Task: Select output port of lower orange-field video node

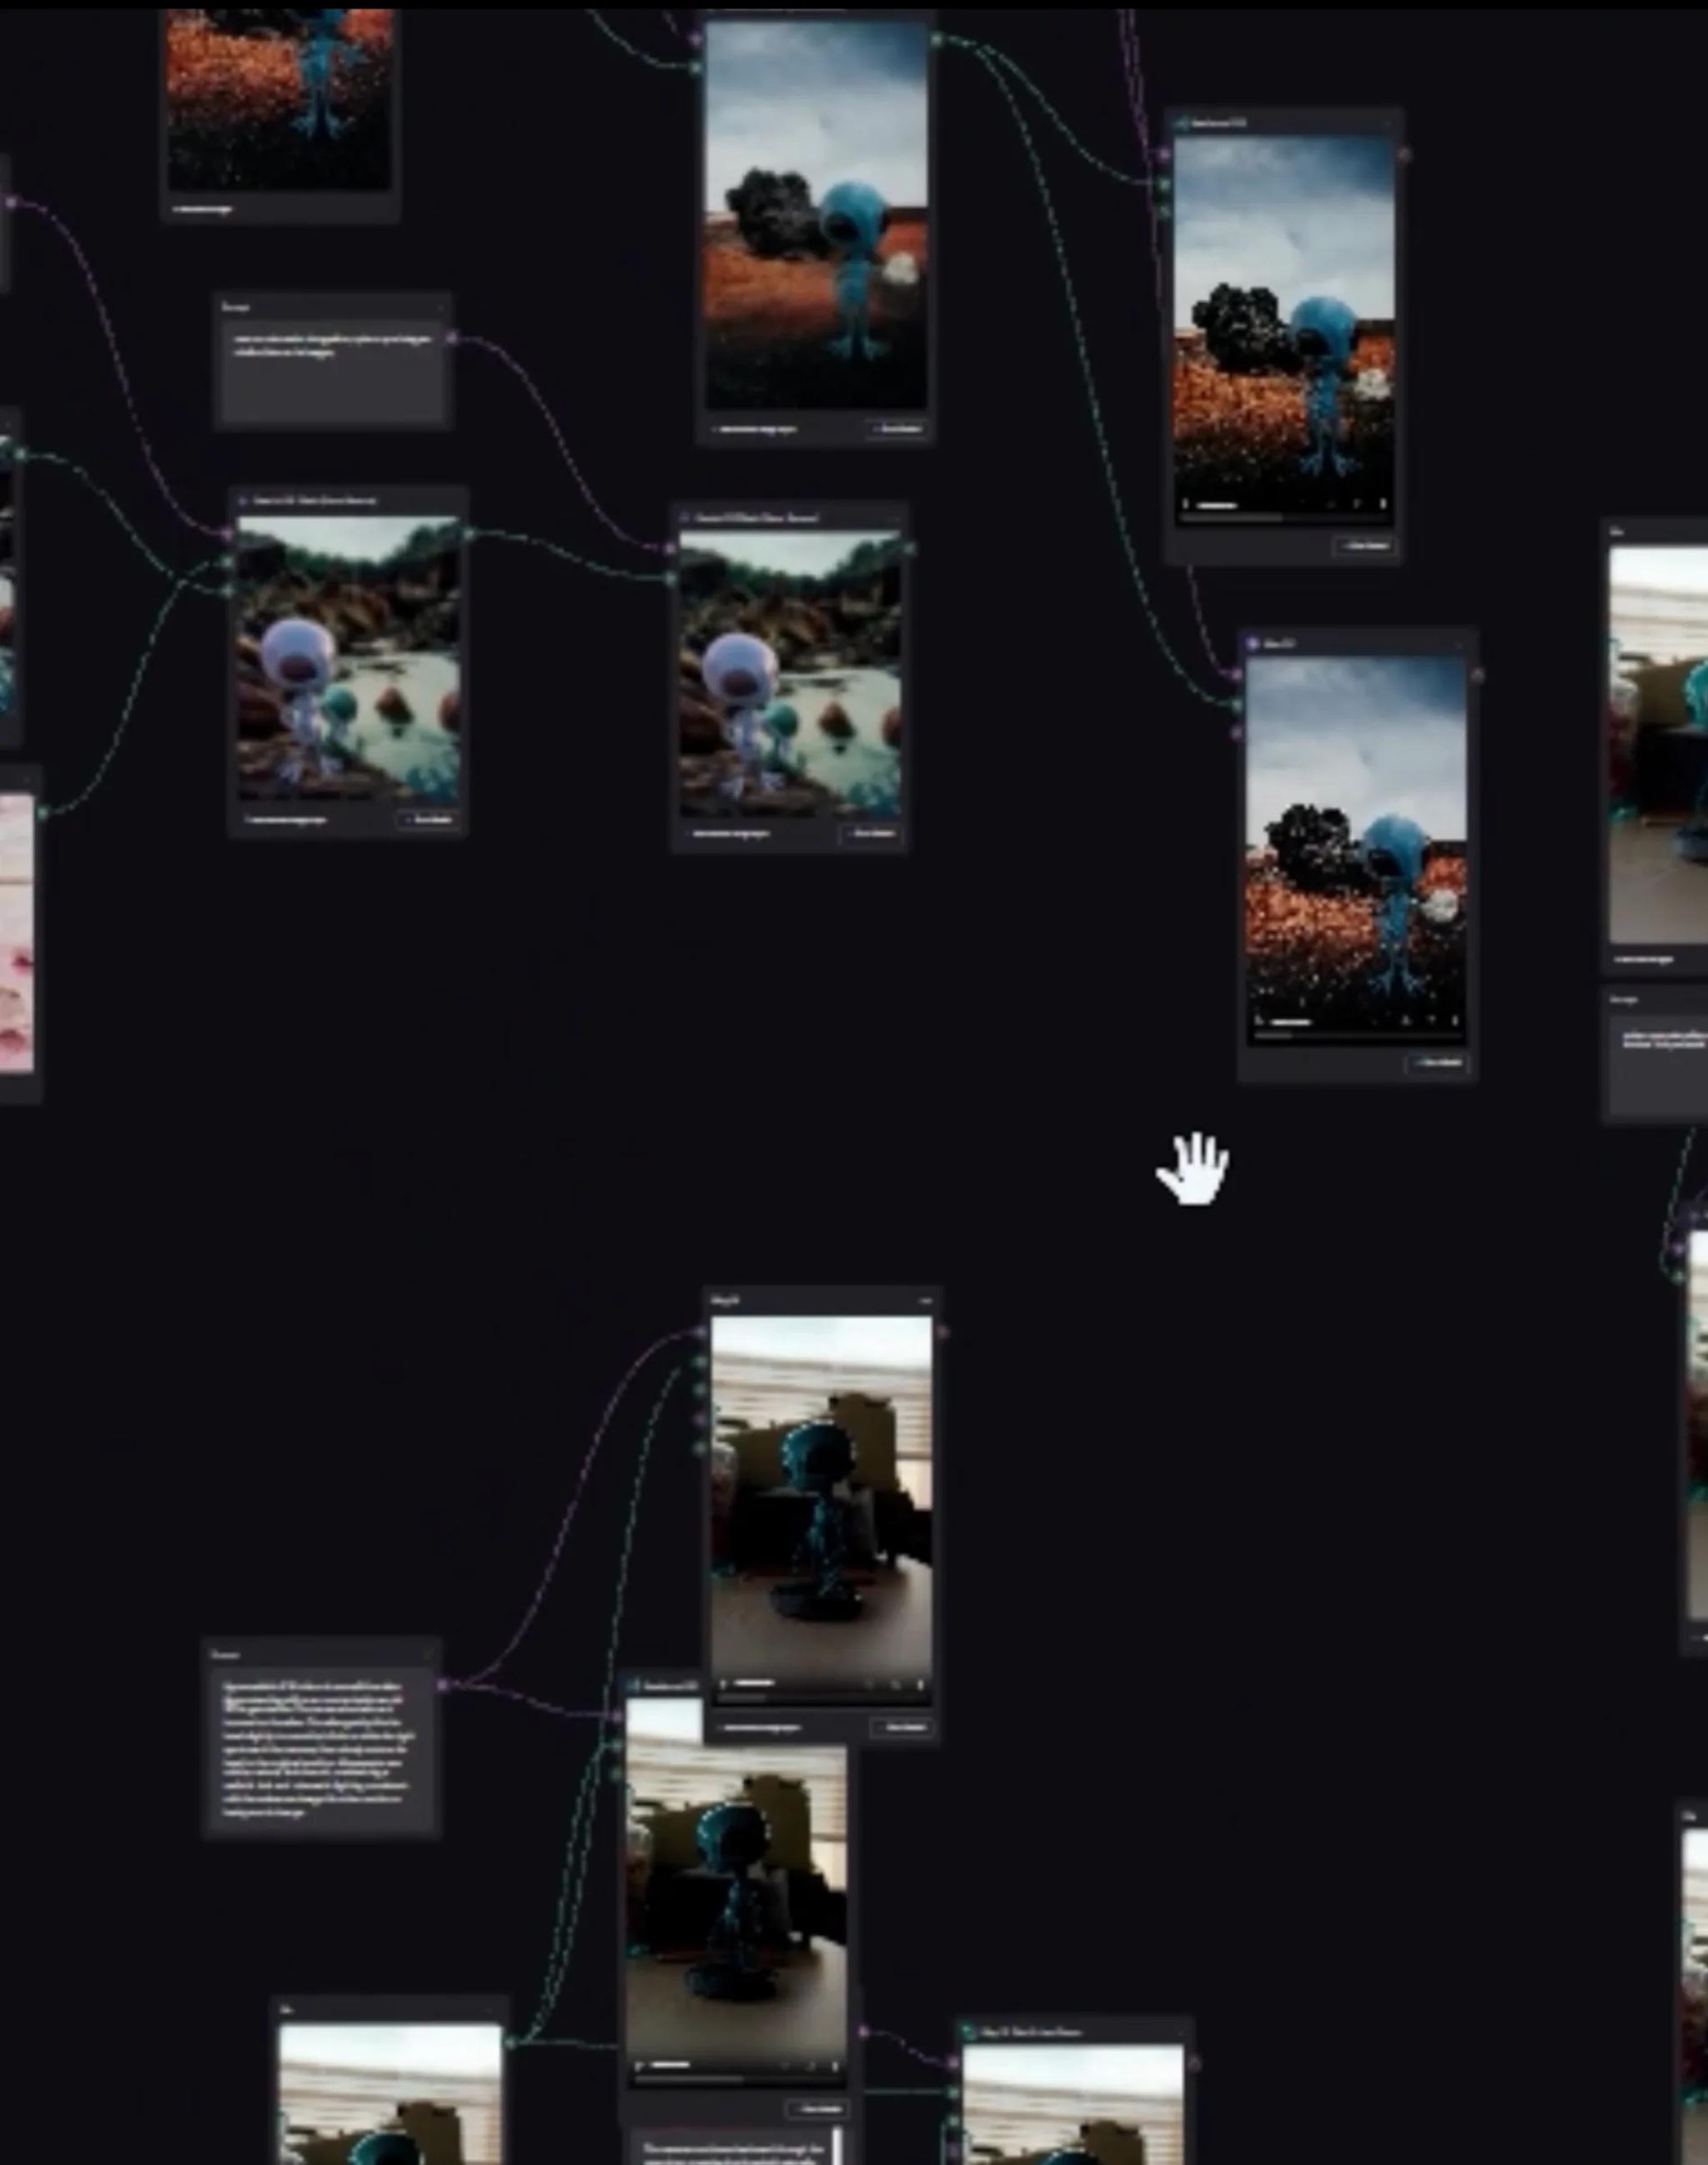Action: tap(1477, 676)
